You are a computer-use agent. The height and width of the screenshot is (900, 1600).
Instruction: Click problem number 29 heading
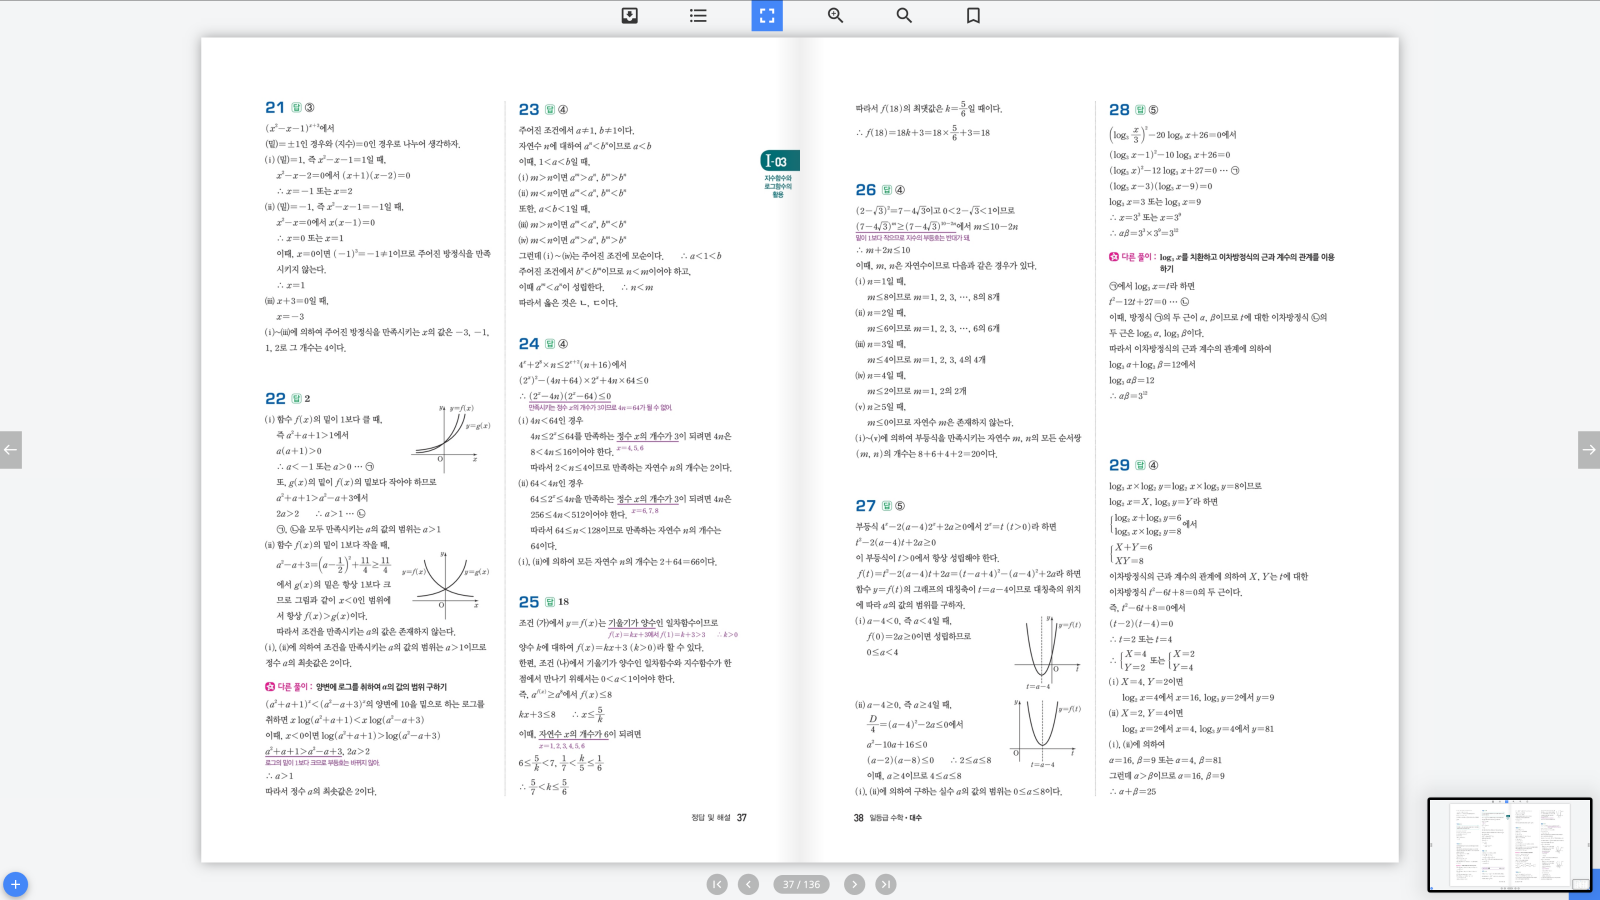coord(1119,465)
